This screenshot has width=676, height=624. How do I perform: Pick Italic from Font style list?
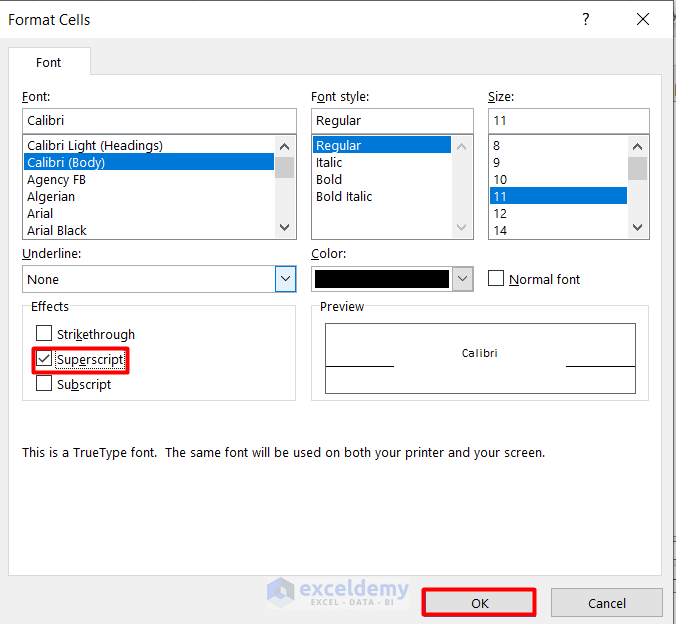[329, 163]
